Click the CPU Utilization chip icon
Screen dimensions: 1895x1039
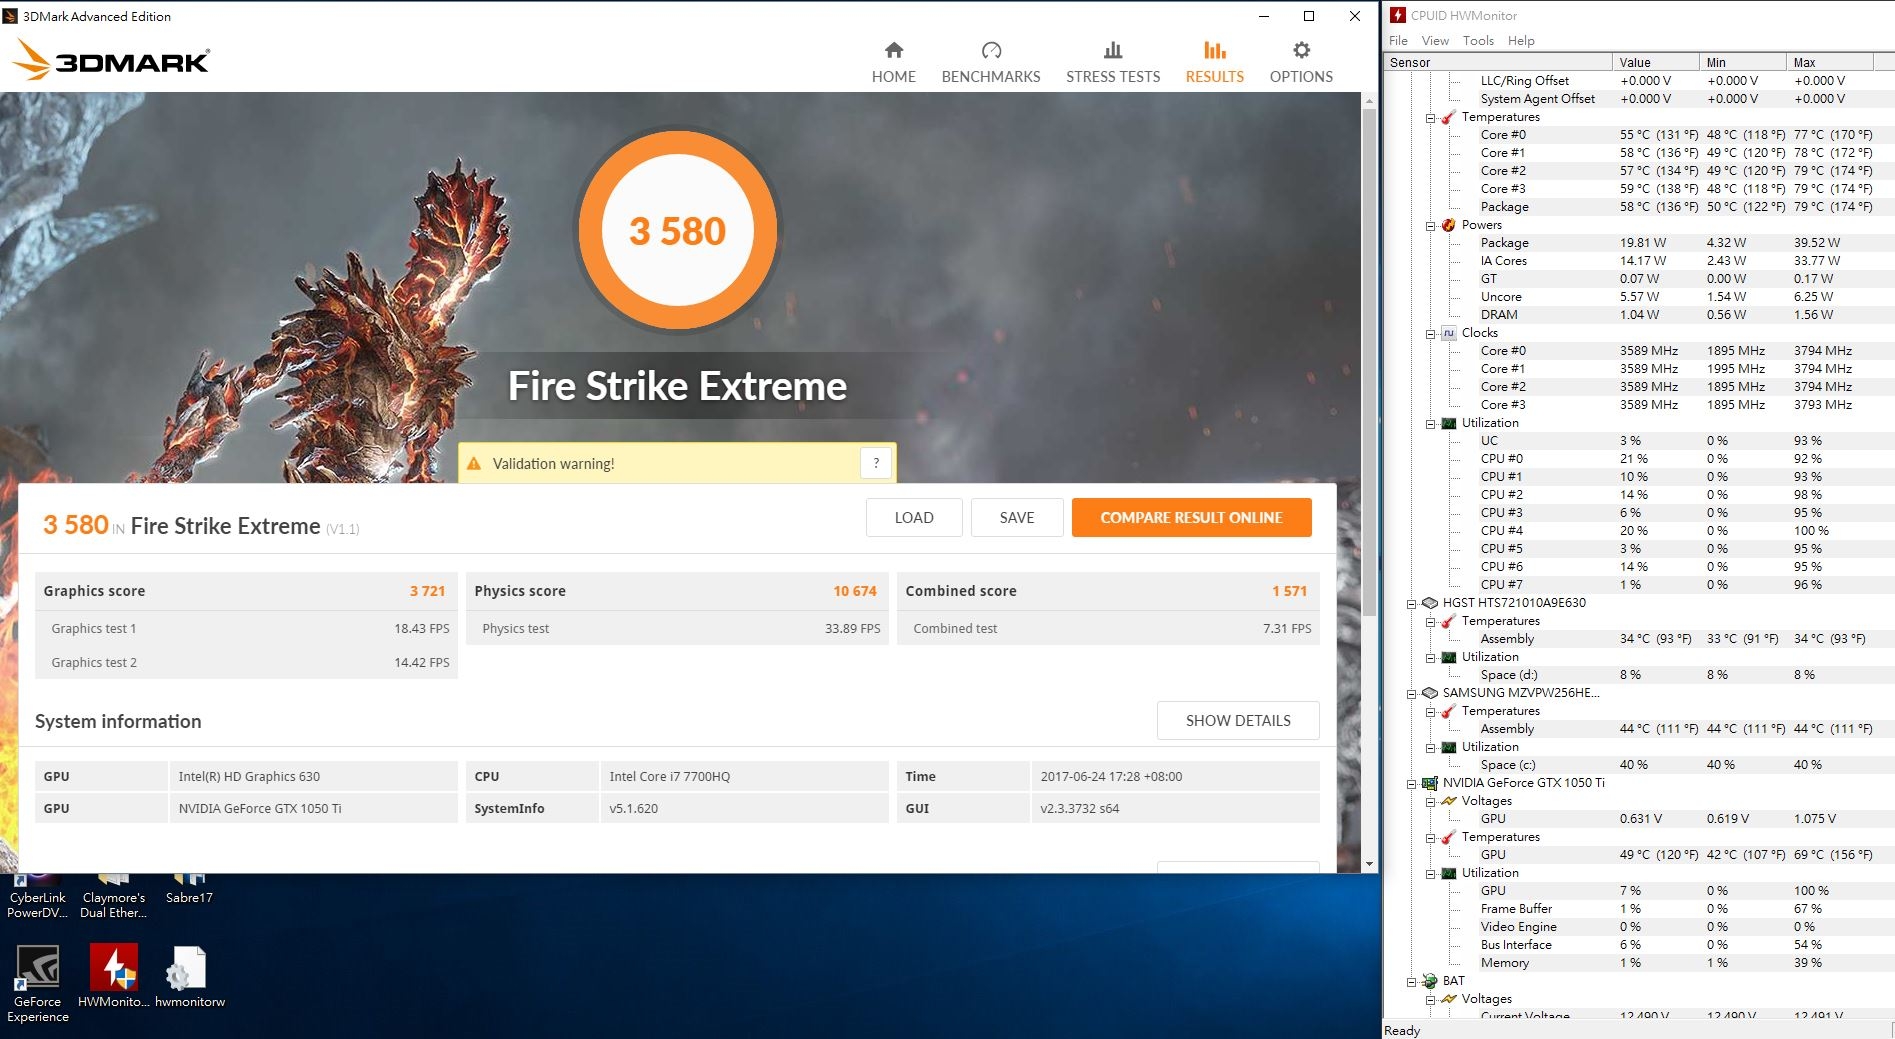tap(1448, 423)
